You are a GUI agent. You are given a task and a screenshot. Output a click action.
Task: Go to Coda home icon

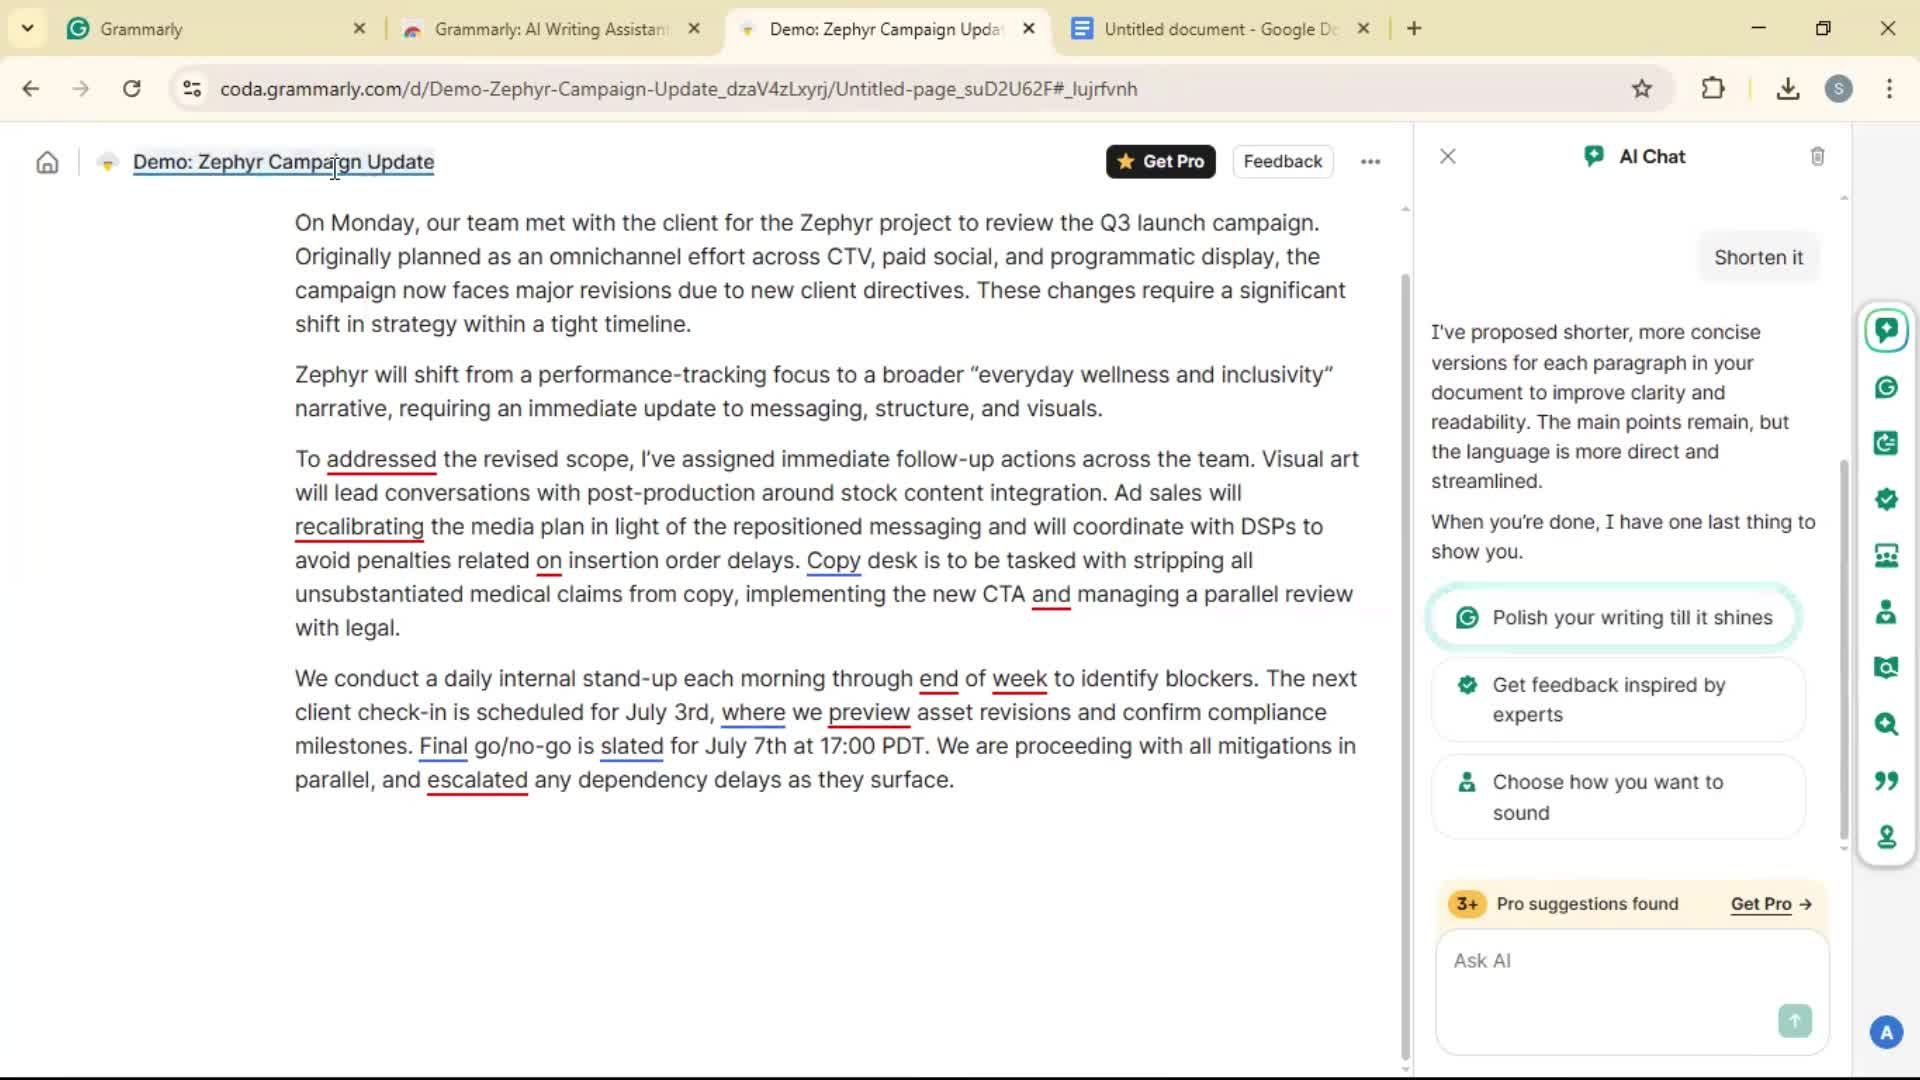click(47, 162)
